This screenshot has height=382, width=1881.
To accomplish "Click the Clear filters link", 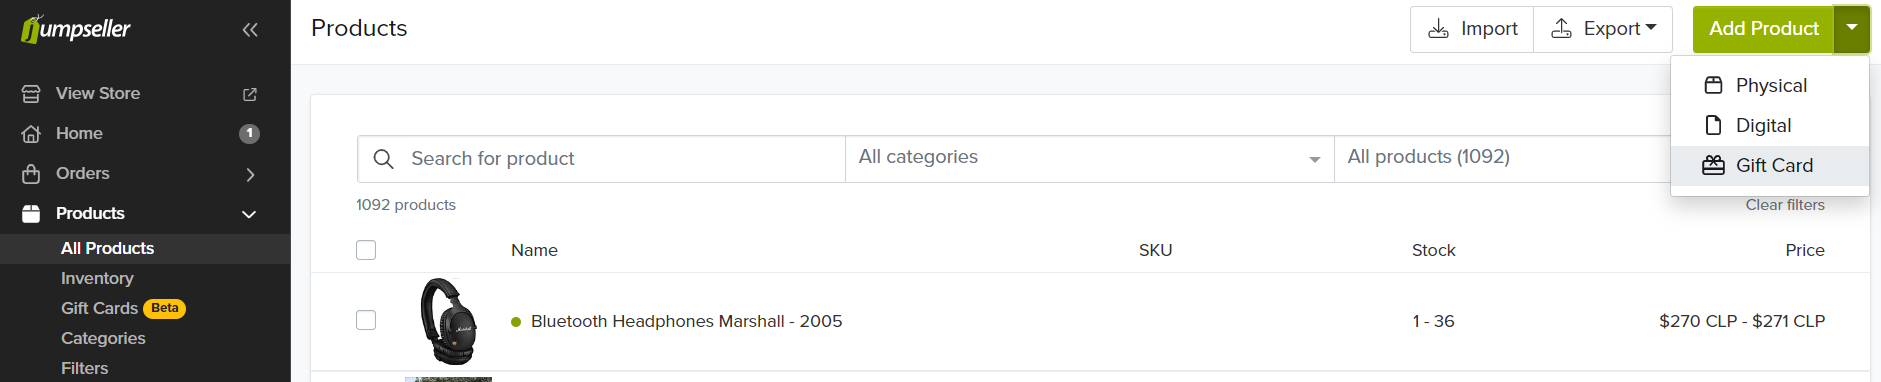I will pos(1785,205).
